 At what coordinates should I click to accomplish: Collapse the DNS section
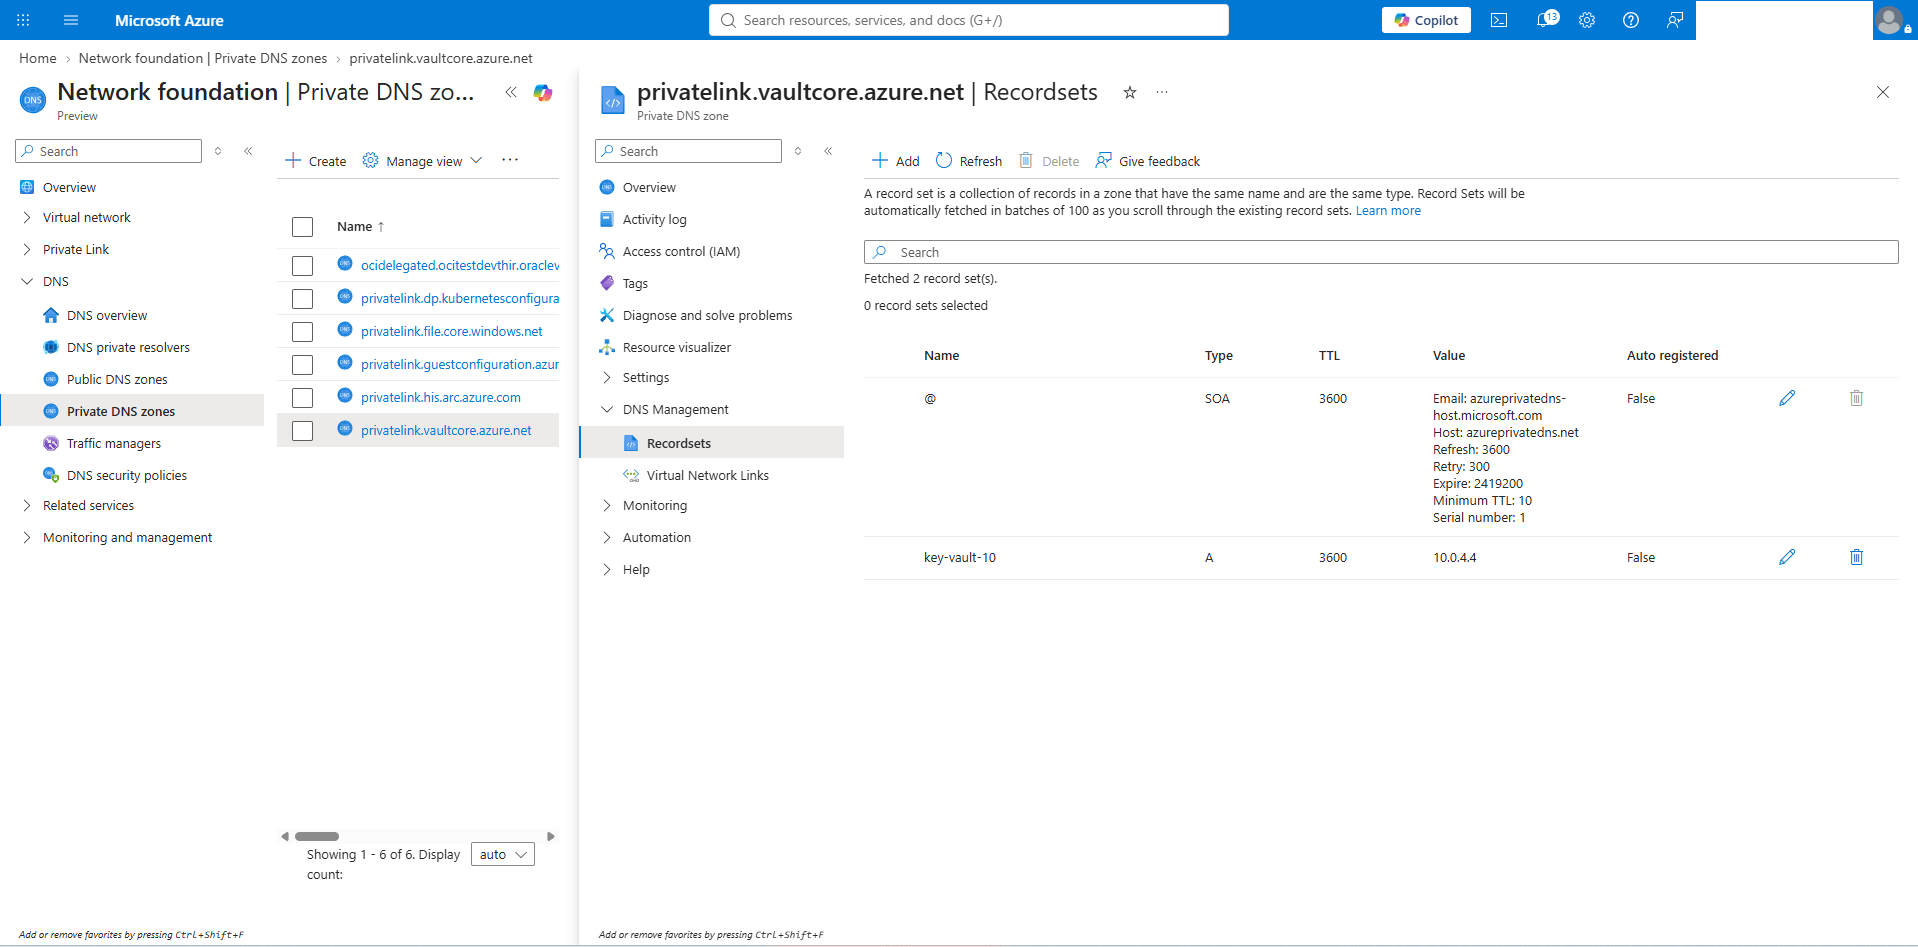[x=27, y=281]
